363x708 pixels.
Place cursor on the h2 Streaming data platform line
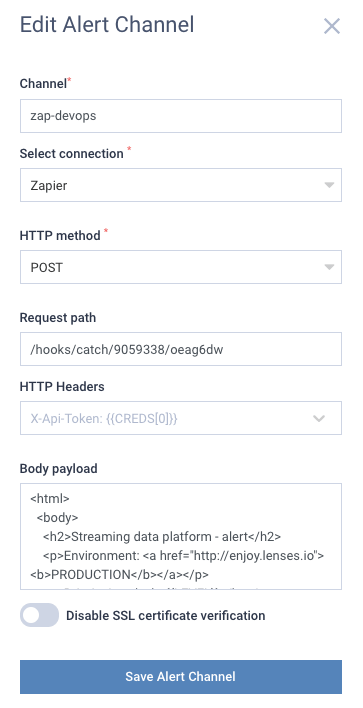(162, 536)
